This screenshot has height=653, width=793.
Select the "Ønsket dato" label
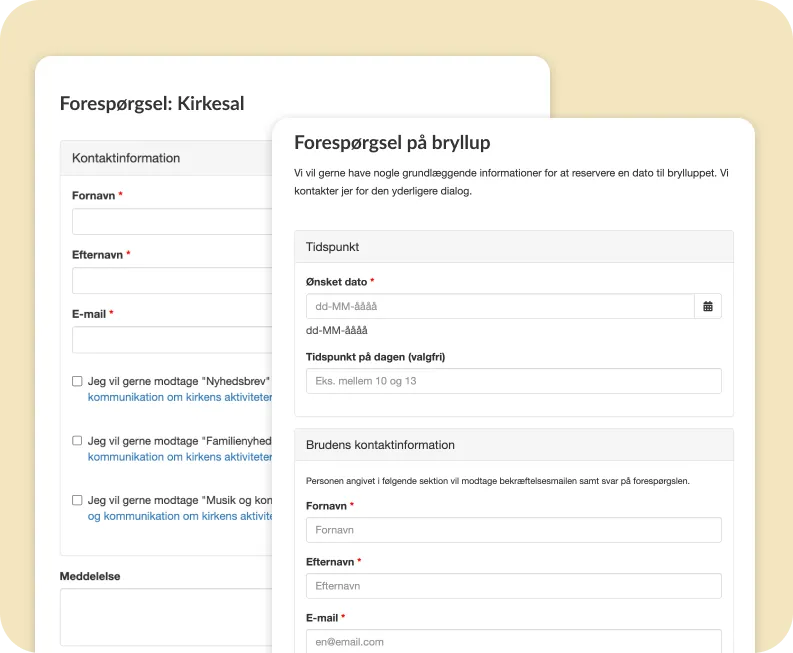click(336, 282)
